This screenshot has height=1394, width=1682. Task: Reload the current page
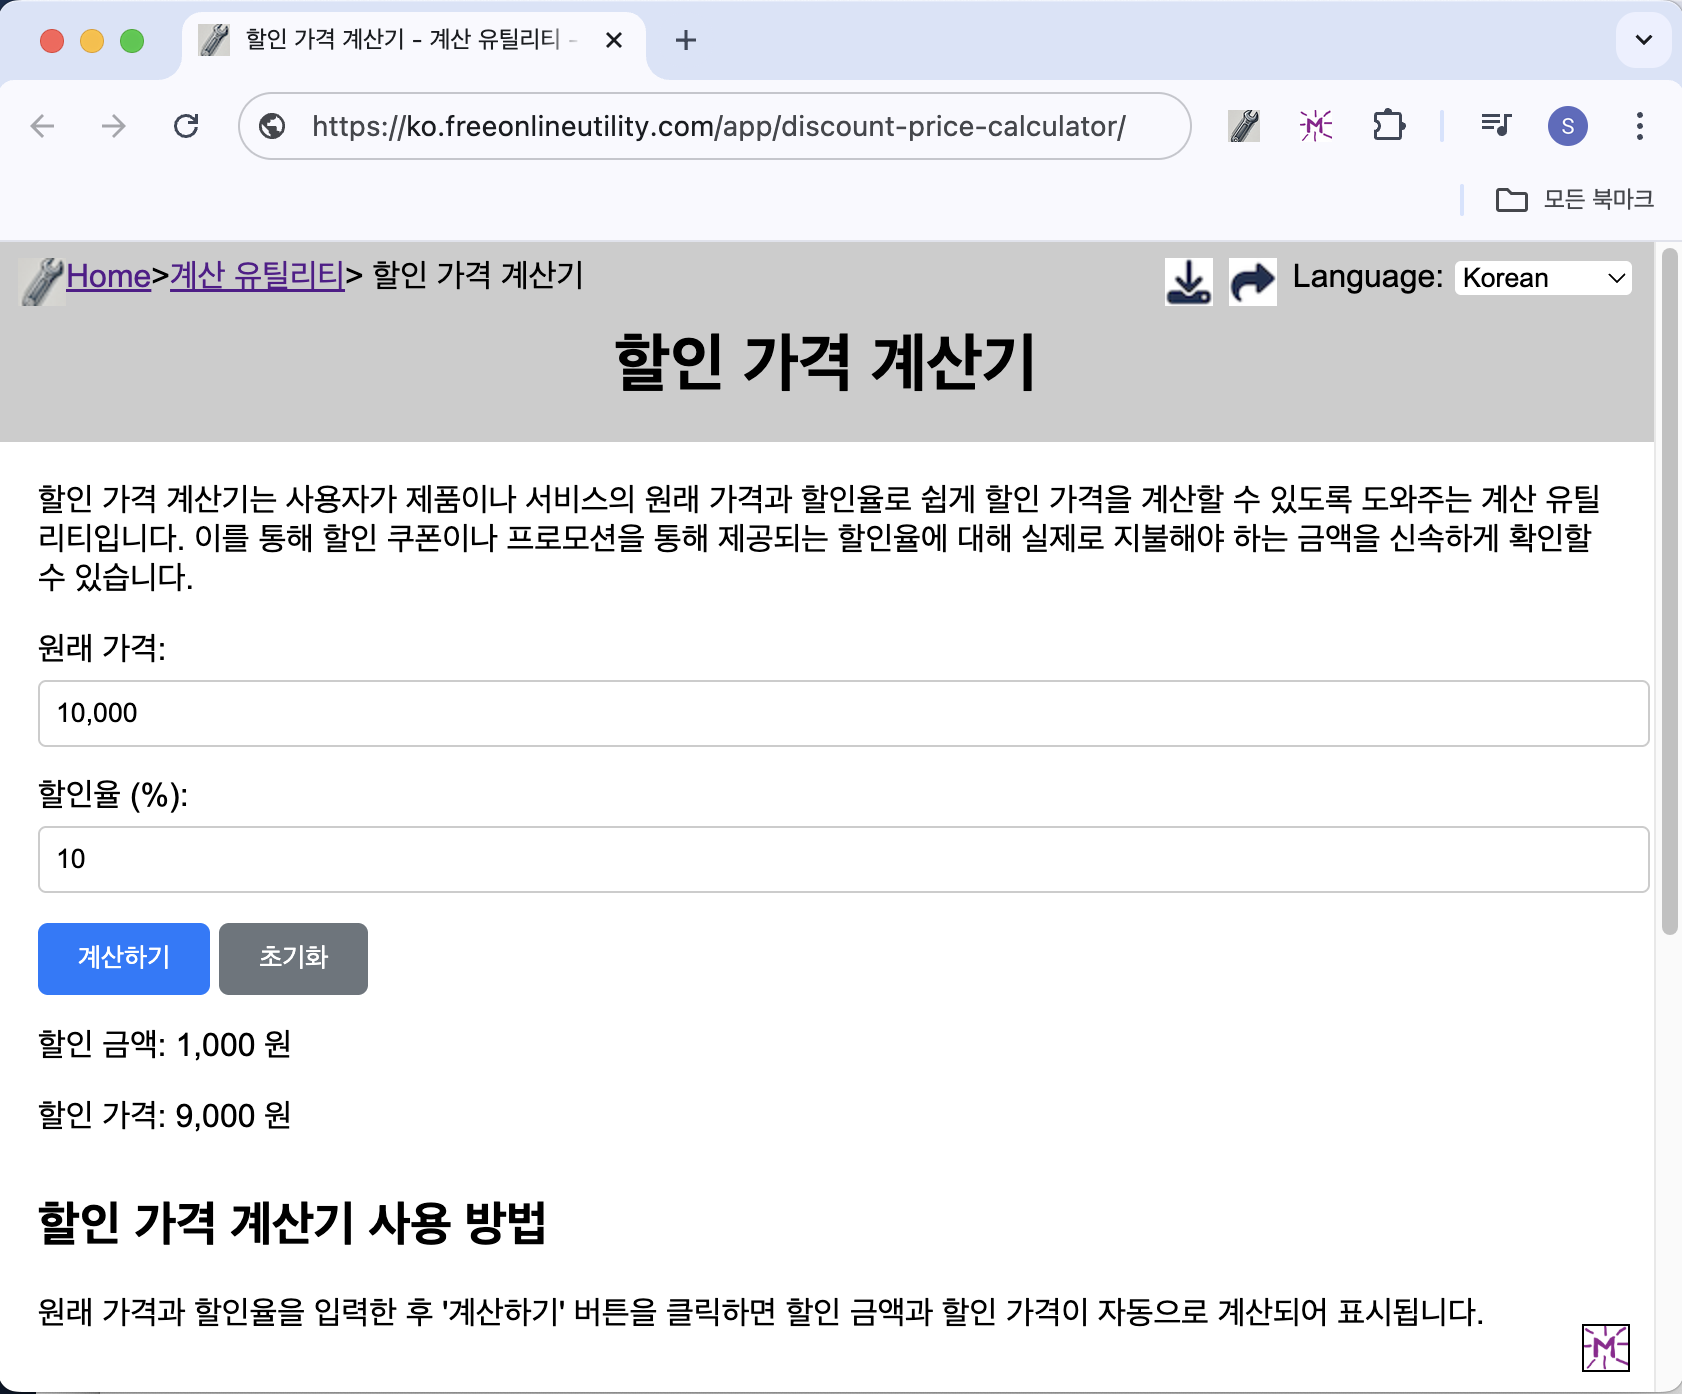[186, 126]
